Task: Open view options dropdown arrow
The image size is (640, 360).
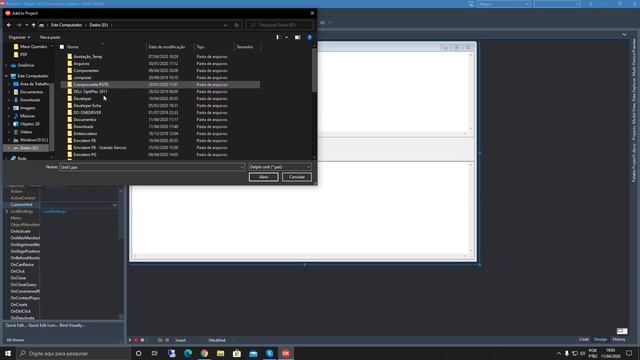Action: tap(286, 37)
